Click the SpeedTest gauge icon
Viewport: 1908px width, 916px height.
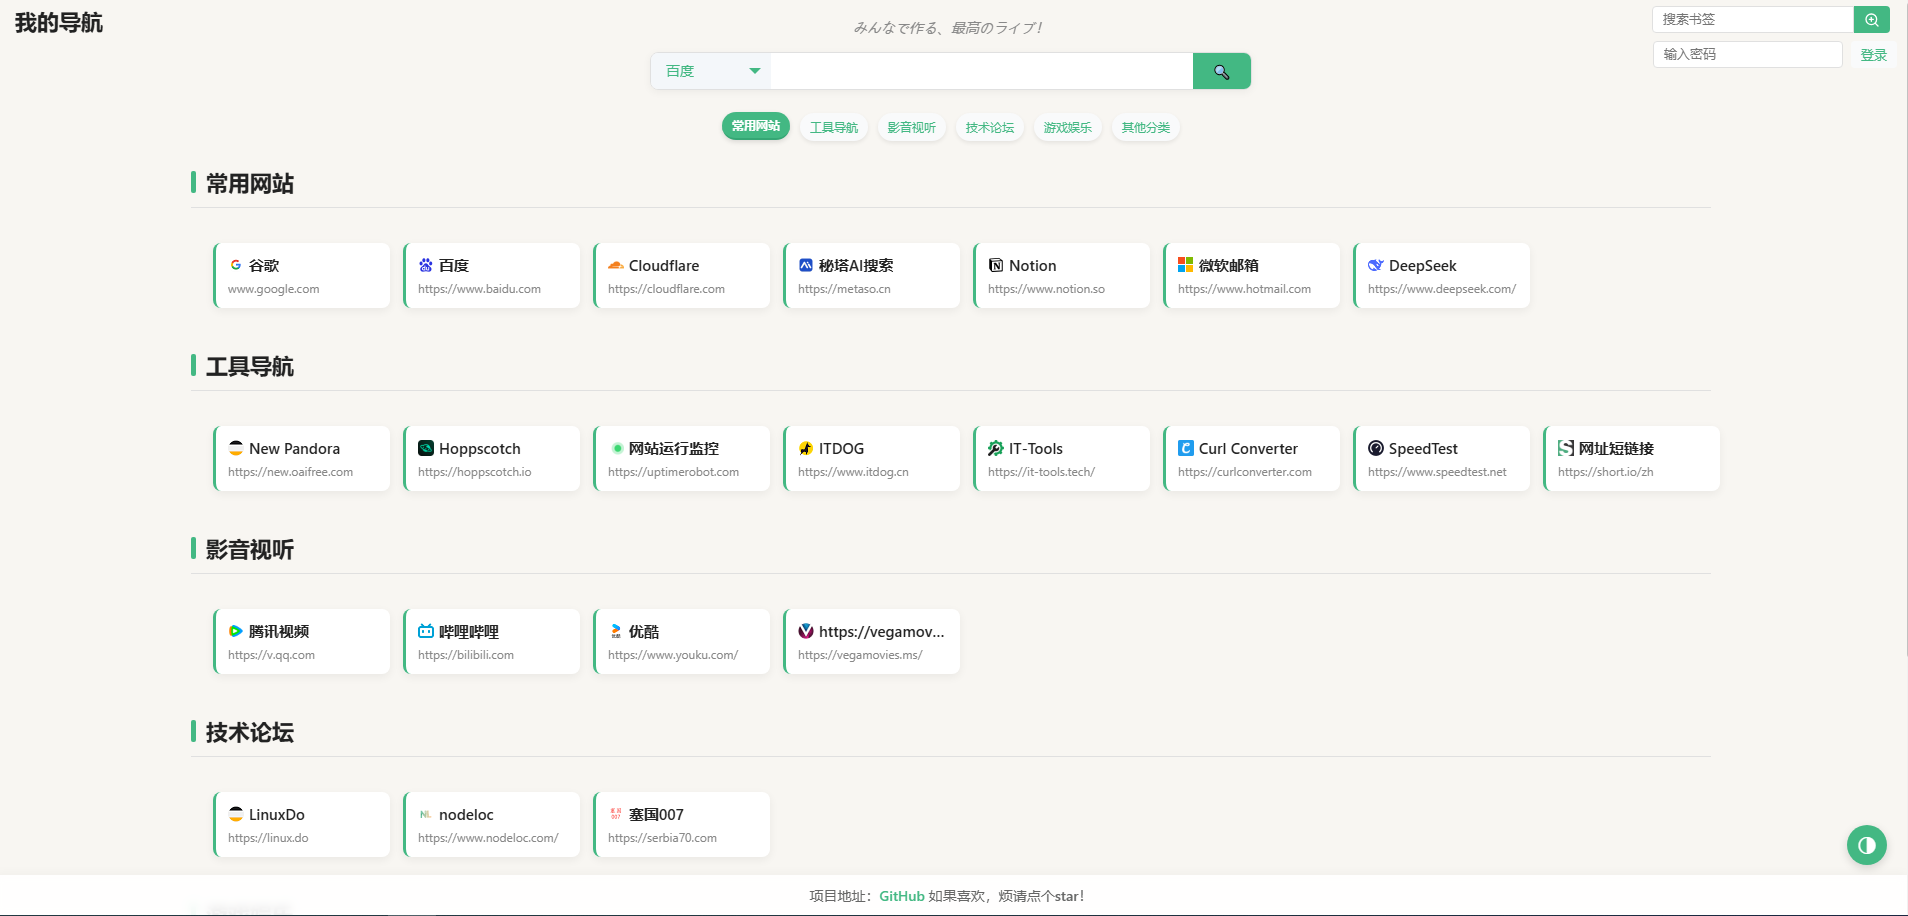click(x=1376, y=448)
